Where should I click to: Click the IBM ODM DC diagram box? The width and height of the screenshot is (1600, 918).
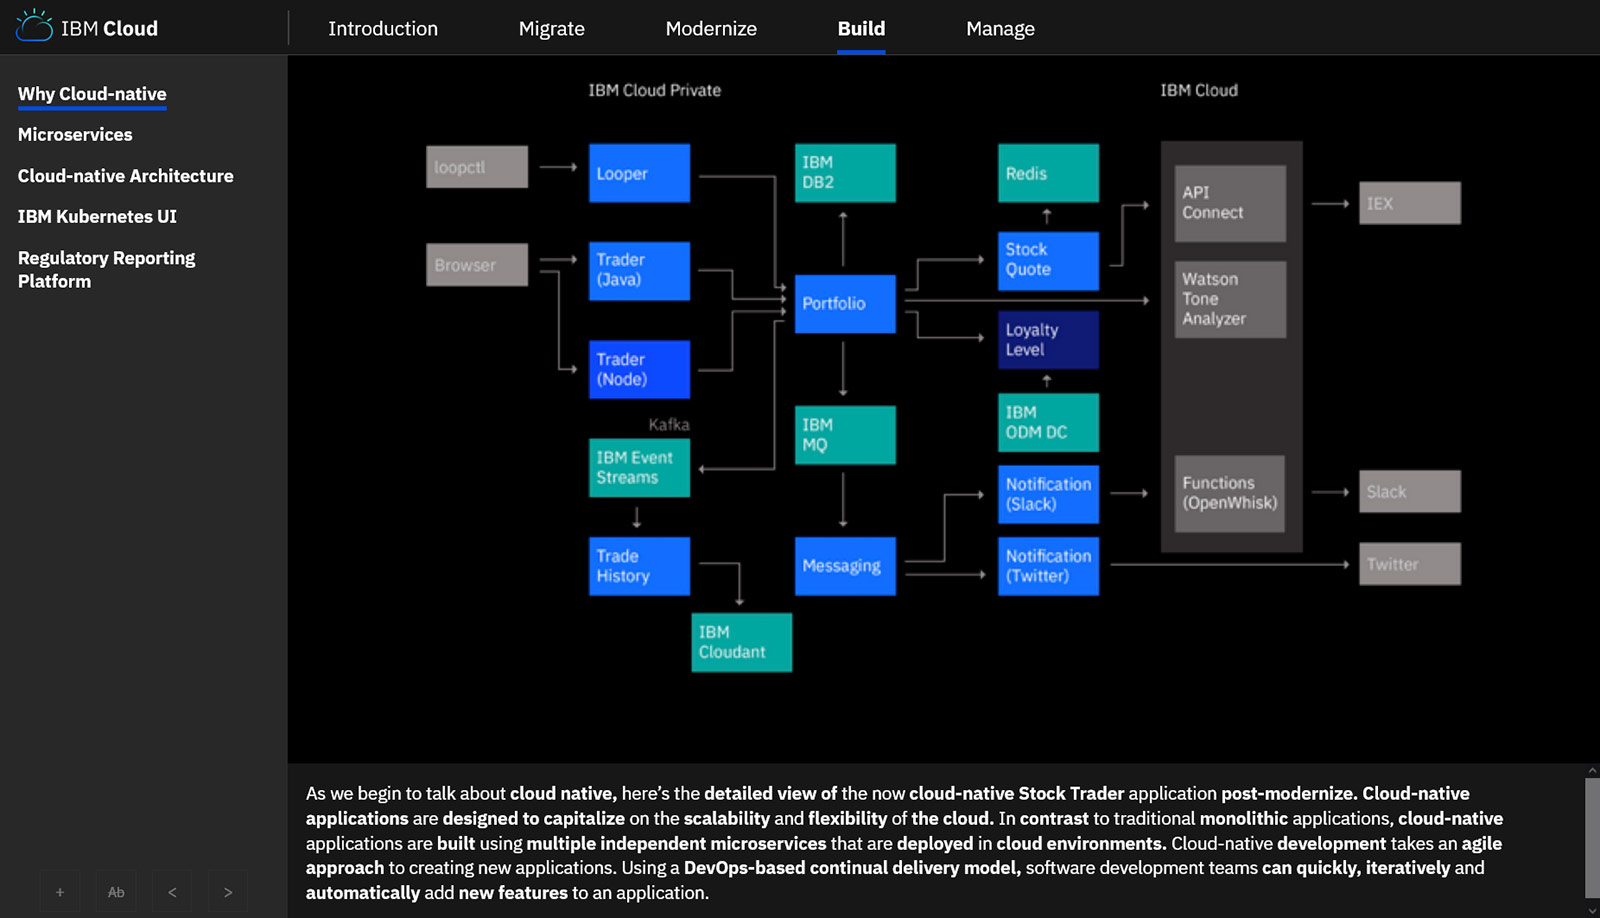(1048, 422)
